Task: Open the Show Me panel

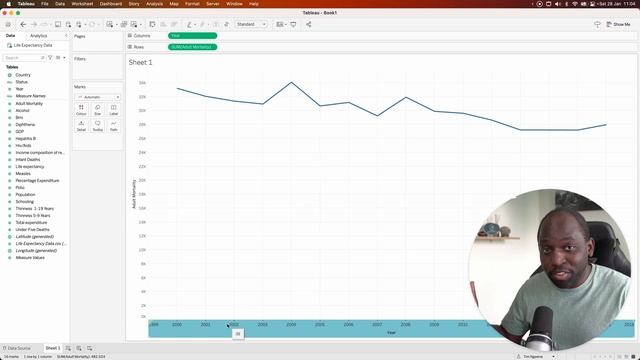Action: coord(618,24)
